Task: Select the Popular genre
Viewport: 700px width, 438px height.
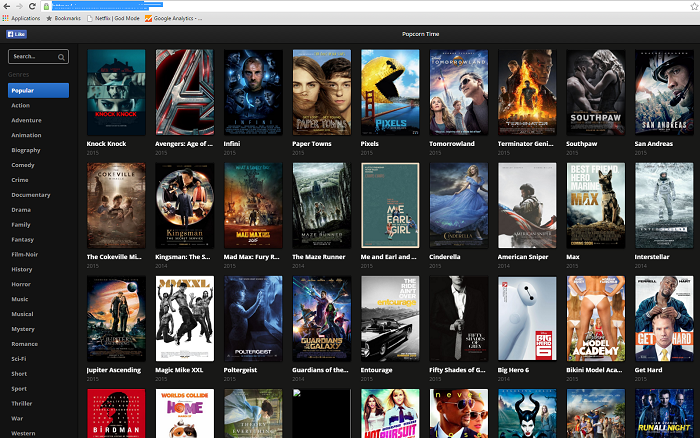Action: coord(38,90)
